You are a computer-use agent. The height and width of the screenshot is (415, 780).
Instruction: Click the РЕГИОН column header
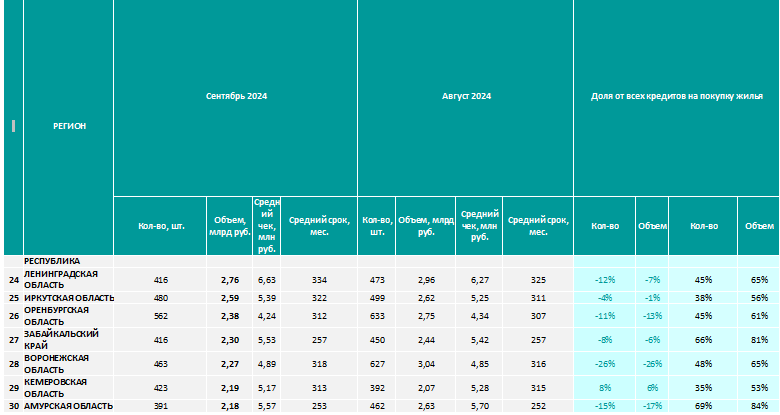click(69, 126)
